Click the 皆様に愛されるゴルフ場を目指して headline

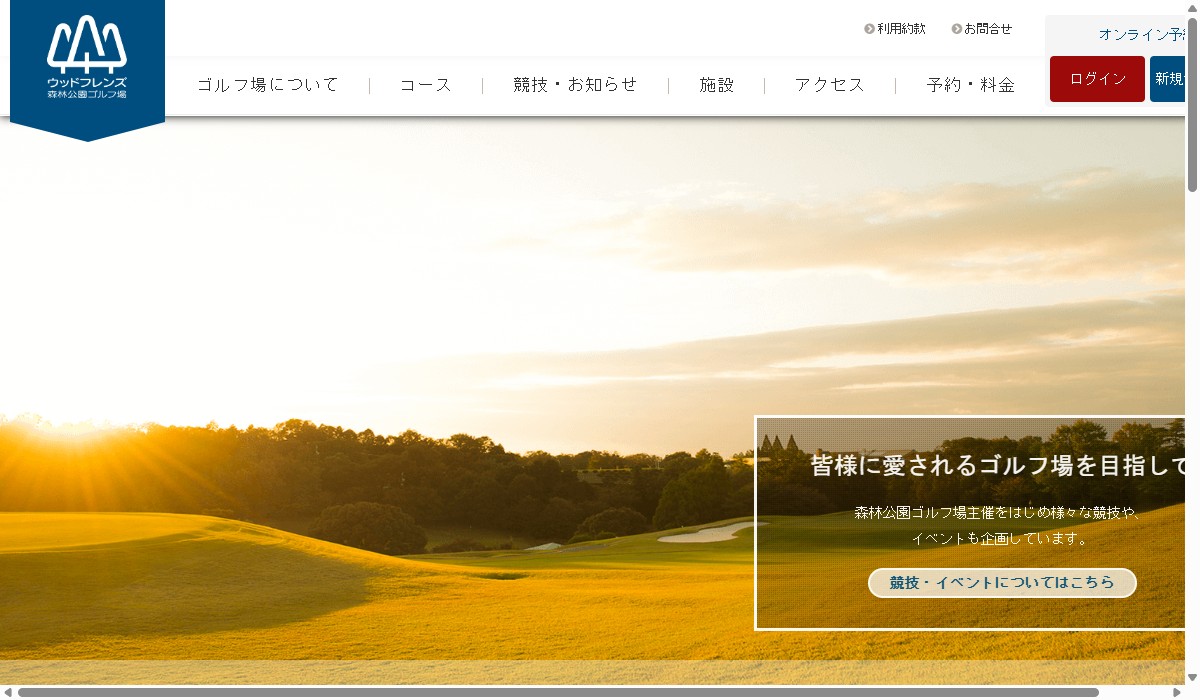pos(998,465)
